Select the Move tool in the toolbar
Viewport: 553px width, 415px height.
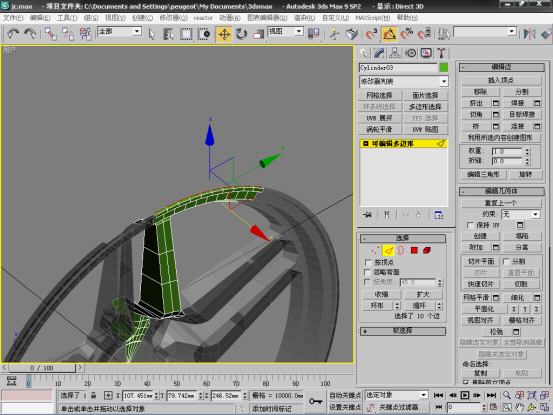[x=224, y=34]
